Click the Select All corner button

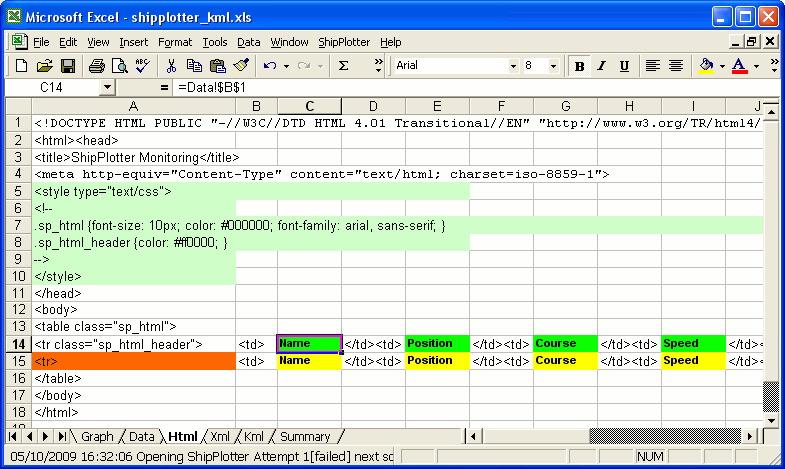pyautogui.click(x=19, y=106)
